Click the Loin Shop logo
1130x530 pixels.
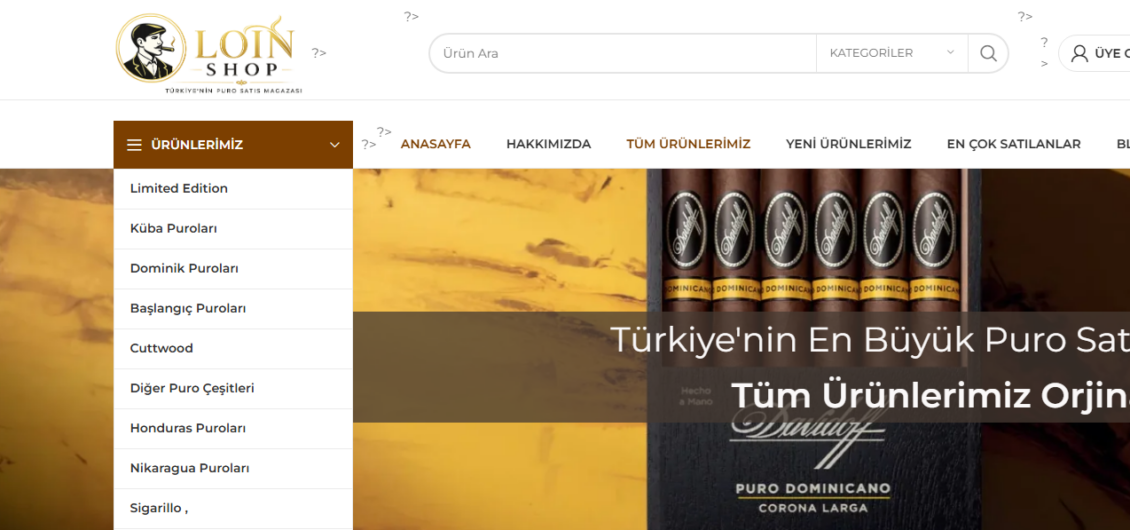[x=209, y=54]
